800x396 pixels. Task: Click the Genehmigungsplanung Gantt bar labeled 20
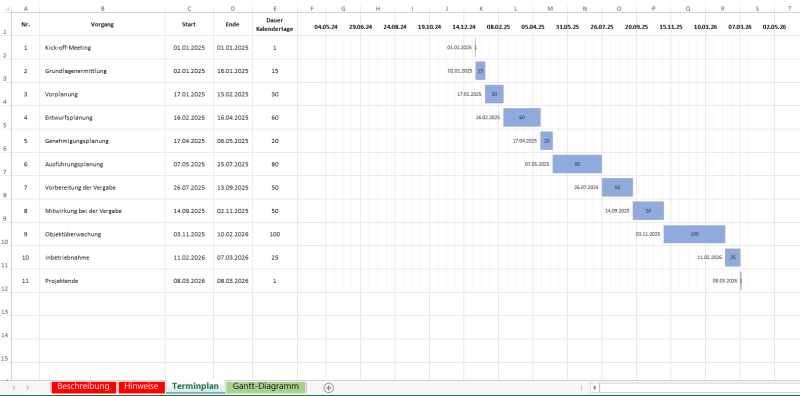[546, 140]
